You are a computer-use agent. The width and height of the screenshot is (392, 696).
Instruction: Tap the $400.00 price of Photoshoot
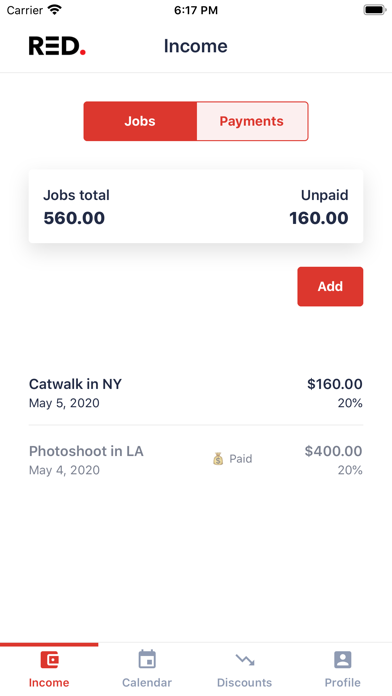[333, 451]
